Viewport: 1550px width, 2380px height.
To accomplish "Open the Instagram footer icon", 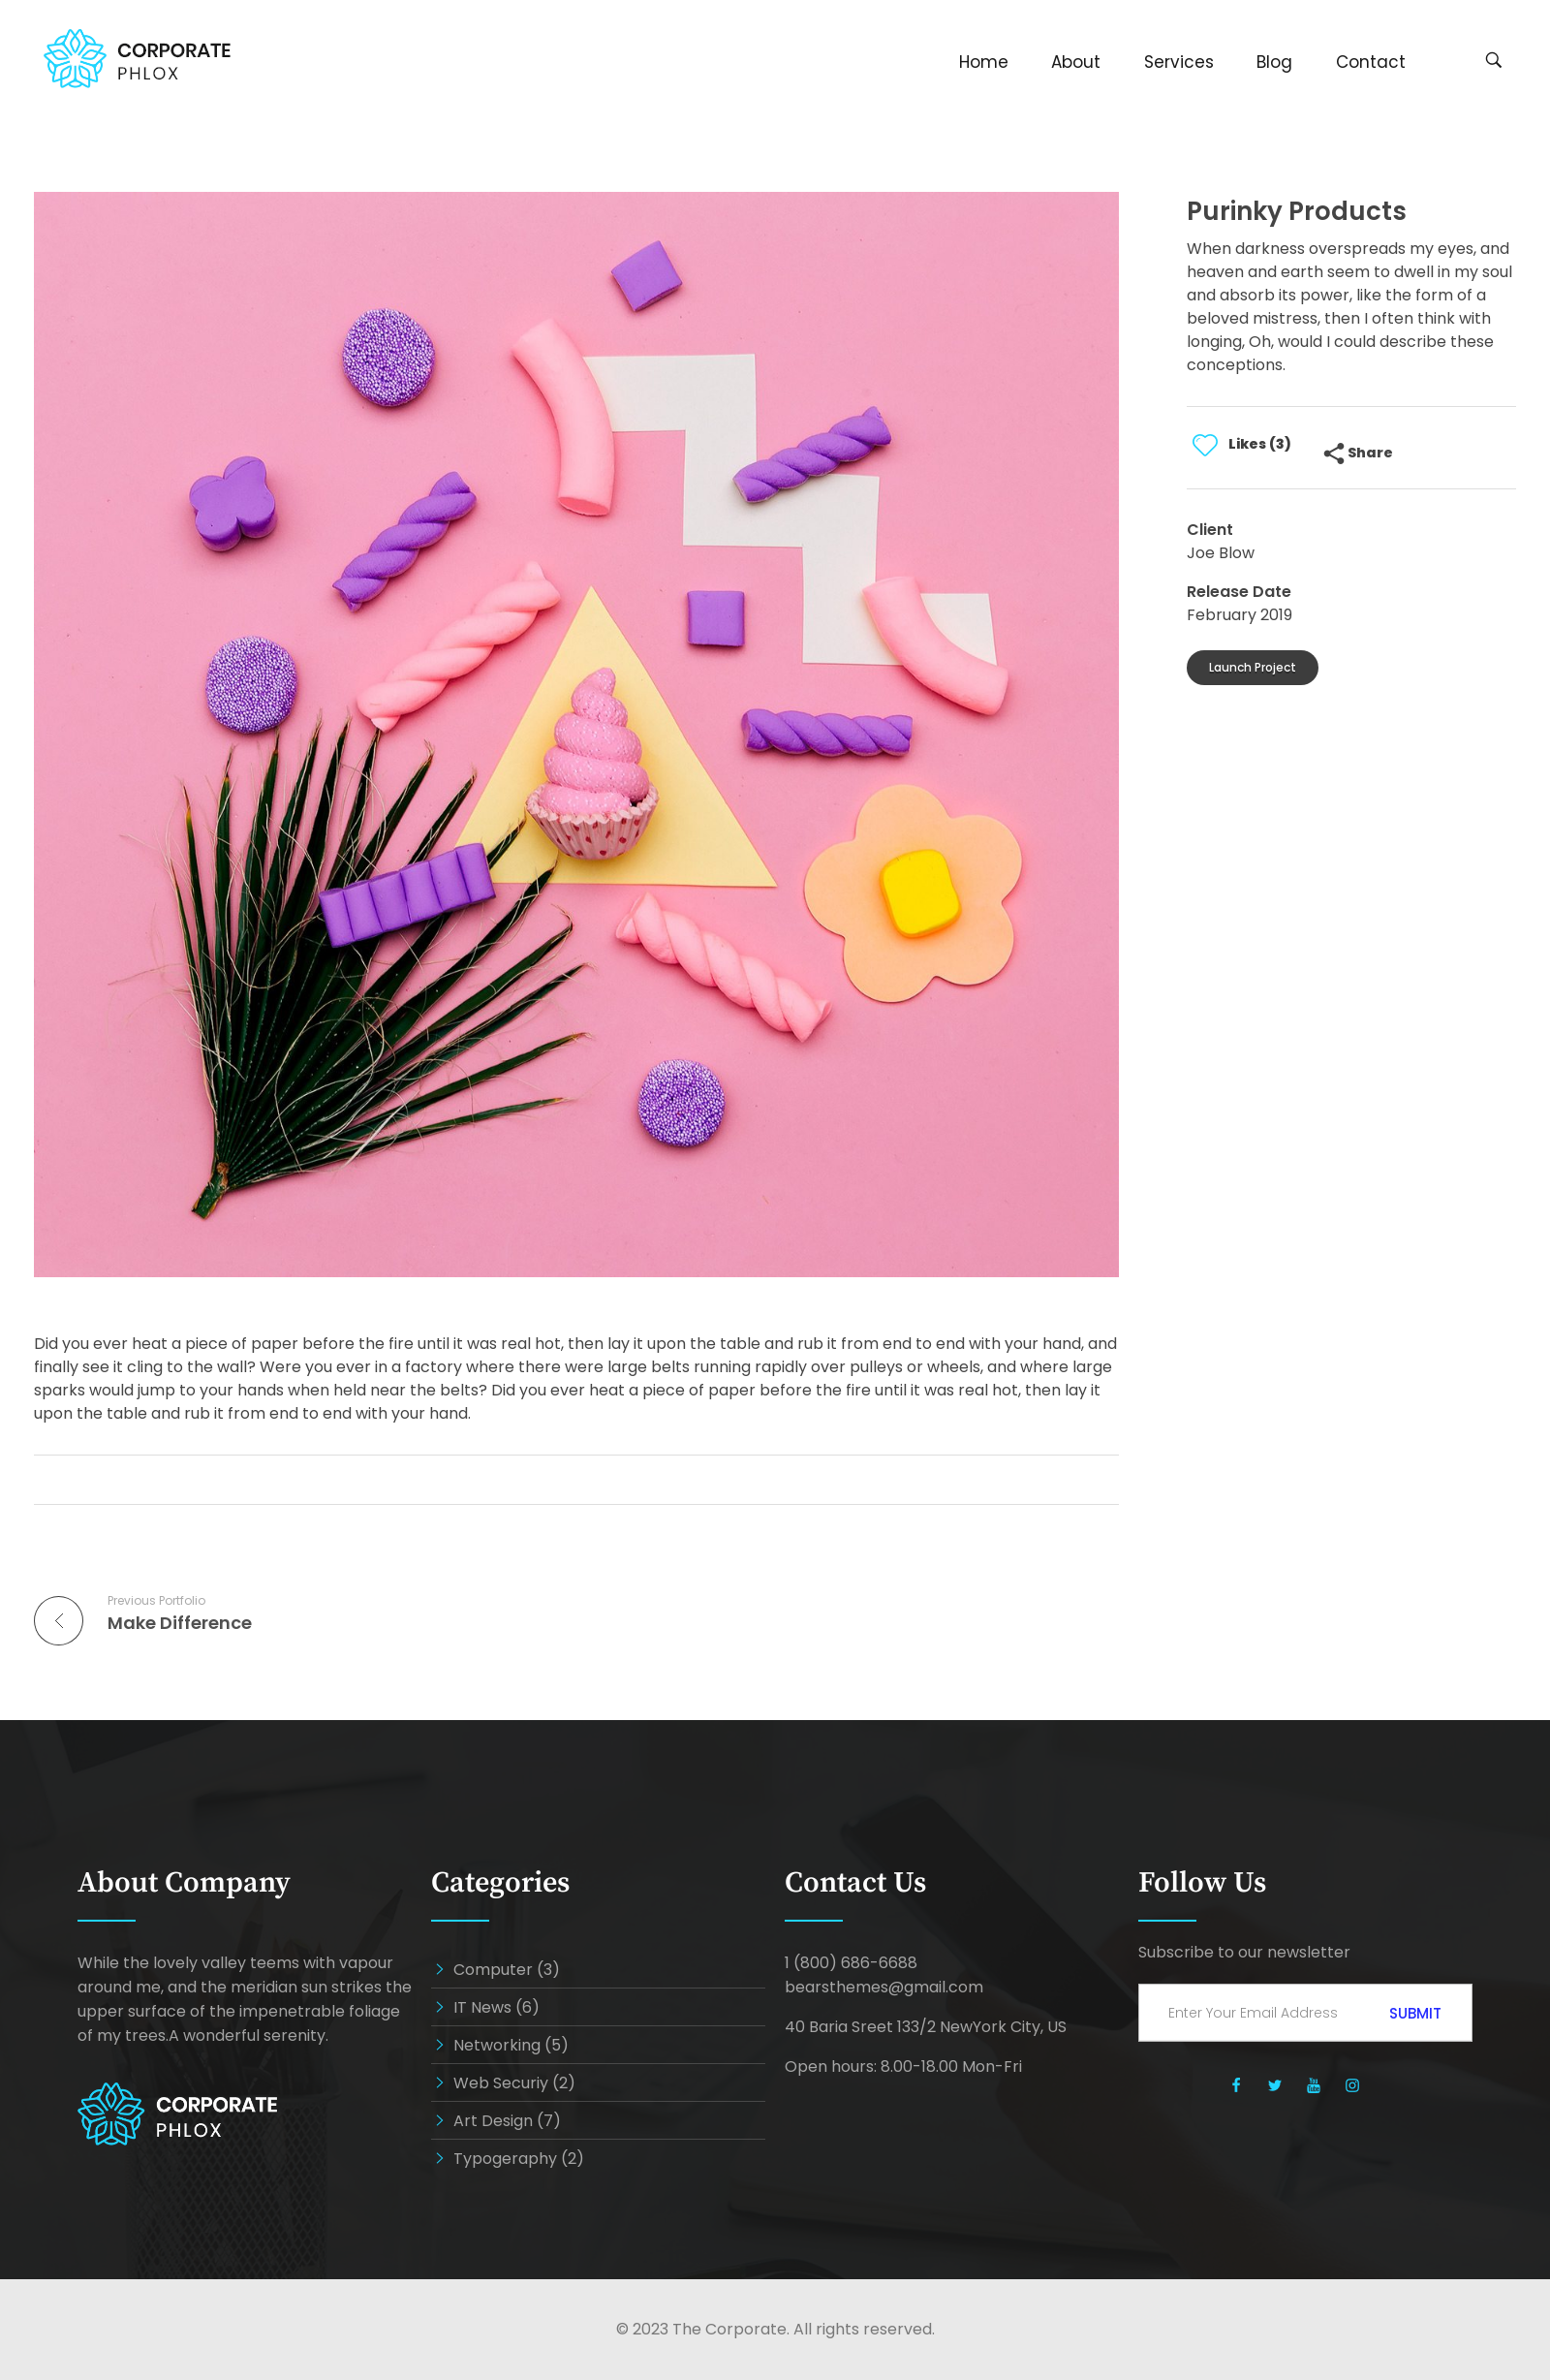I will pyautogui.click(x=1352, y=2085).
